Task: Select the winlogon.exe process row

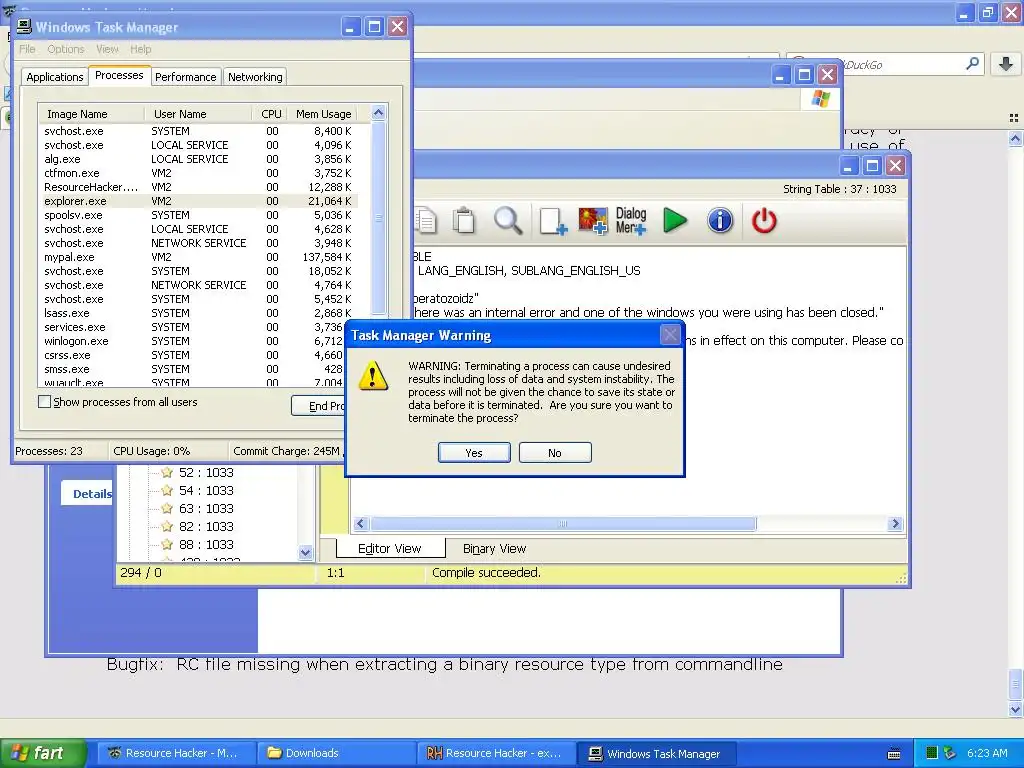Action: 193,341
